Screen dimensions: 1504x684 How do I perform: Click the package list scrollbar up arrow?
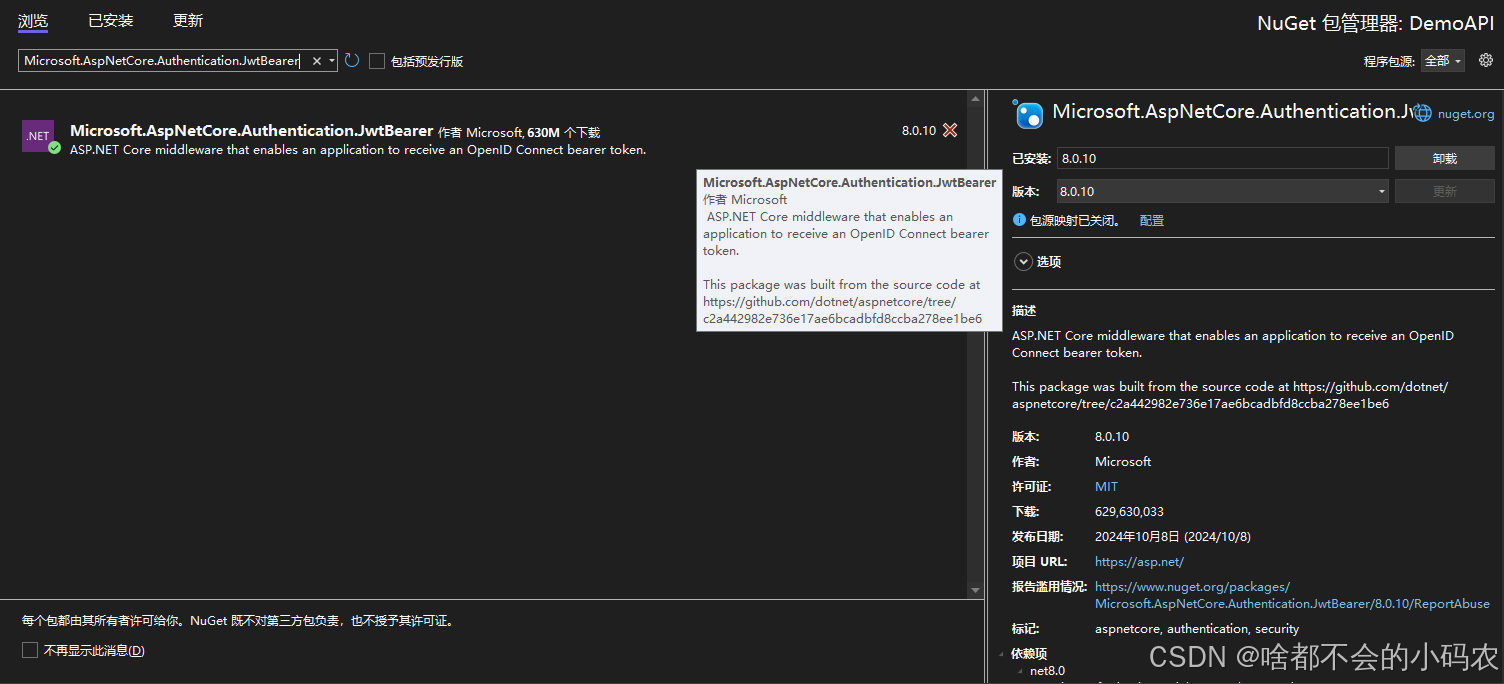coord(975,99)
